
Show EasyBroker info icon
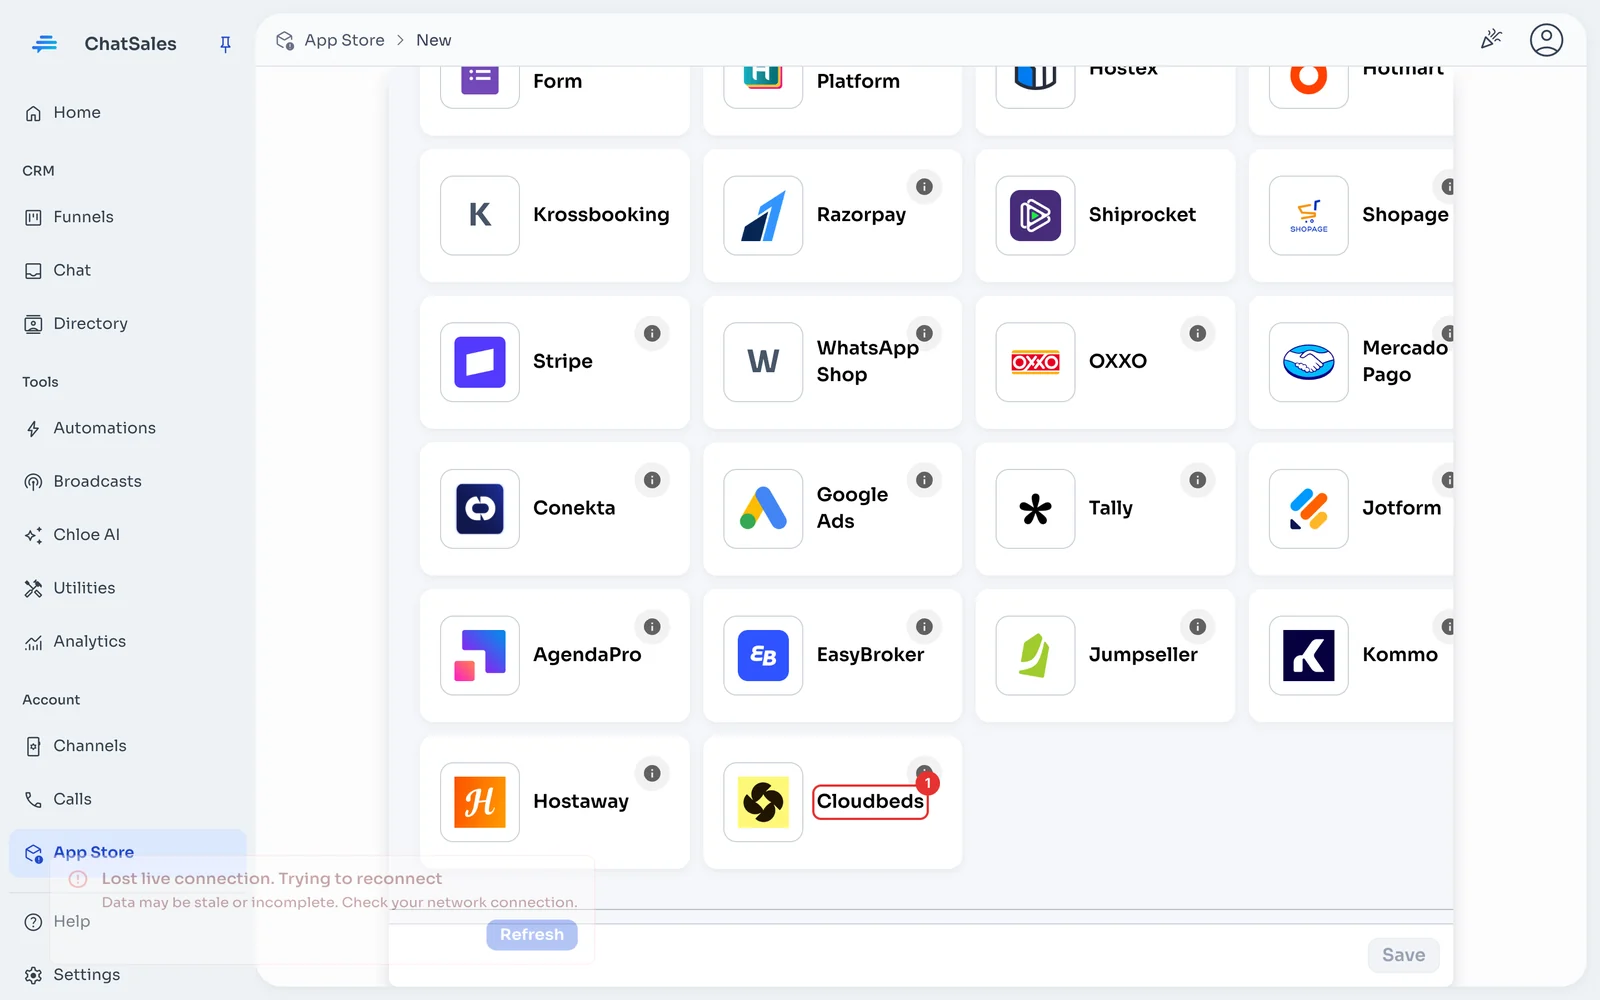point(924,627)
